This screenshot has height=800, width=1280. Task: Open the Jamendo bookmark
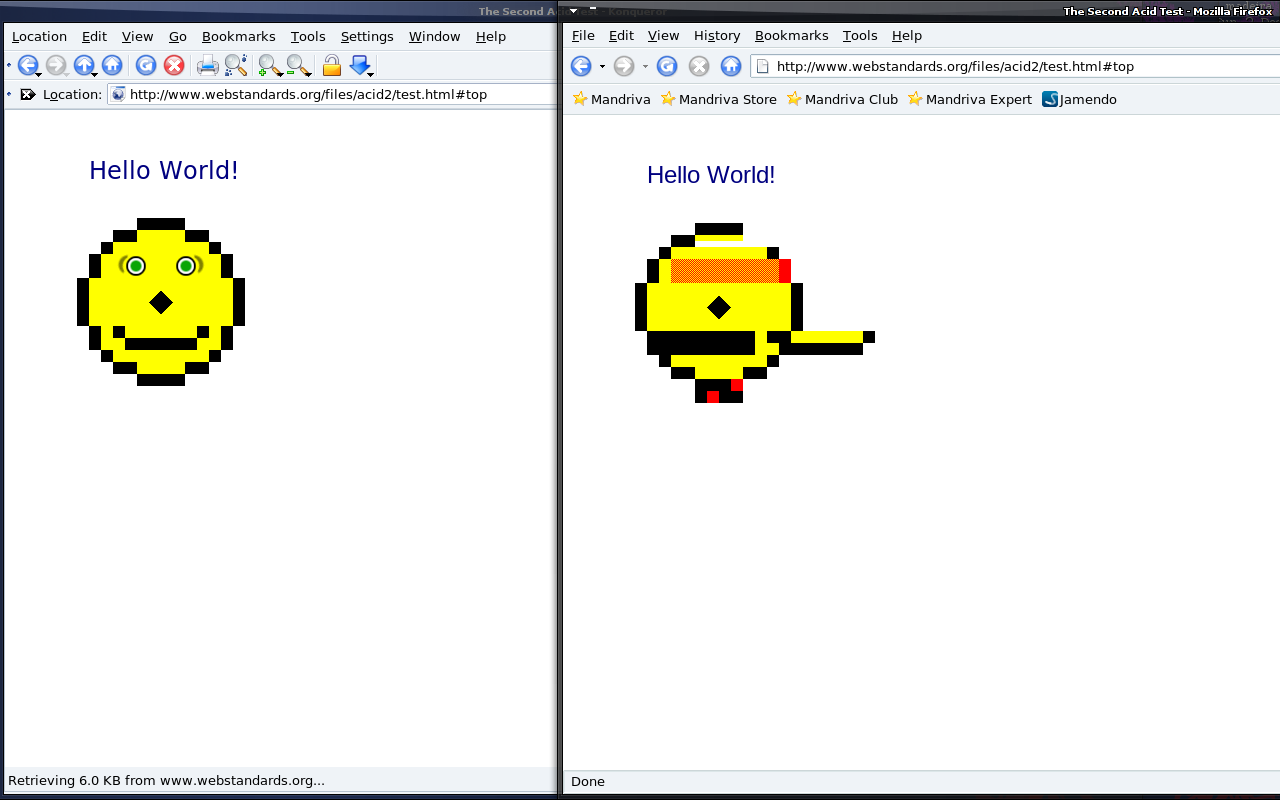pyautogui.click(x=1079, y=99)
